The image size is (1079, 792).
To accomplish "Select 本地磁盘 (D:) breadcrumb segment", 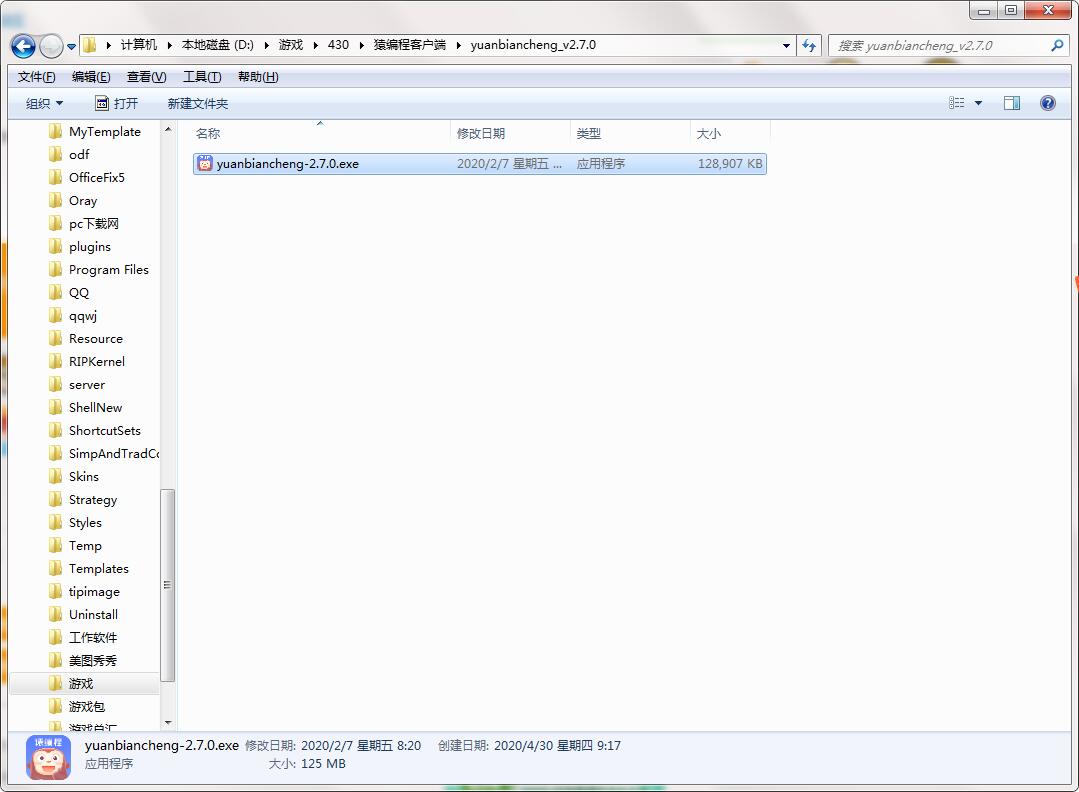I will click(x=217, y=45).
